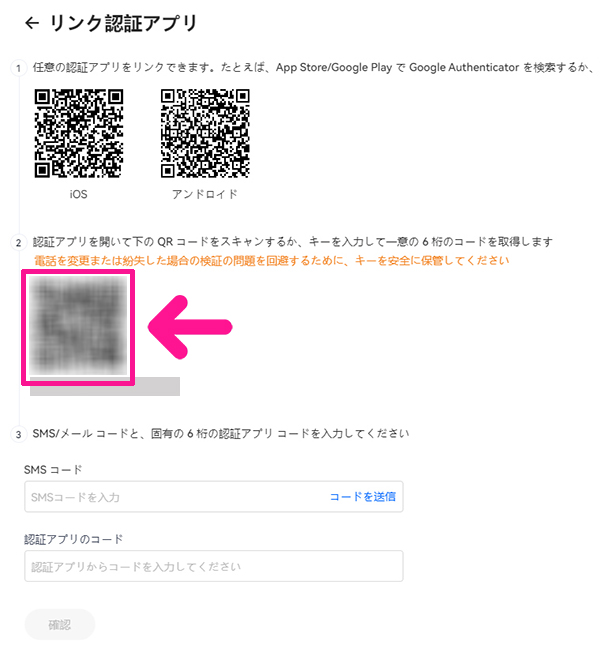The height and width of the screenshot is (656, 600).
Task: Click the orange key safekeeping warning text
Action: [272, 261]
